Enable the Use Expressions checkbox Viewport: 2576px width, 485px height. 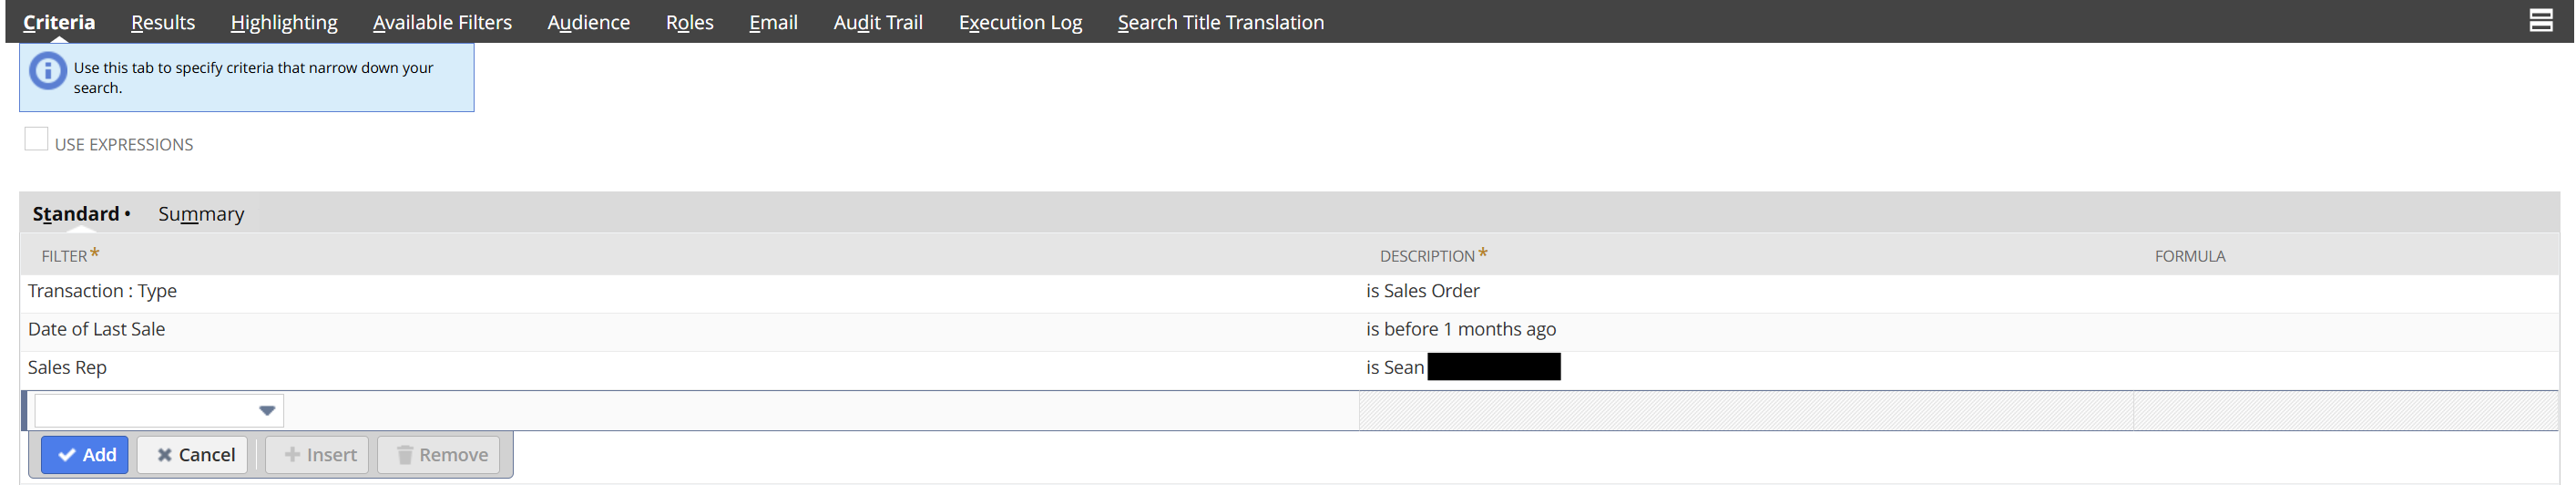tap(36, 139)
